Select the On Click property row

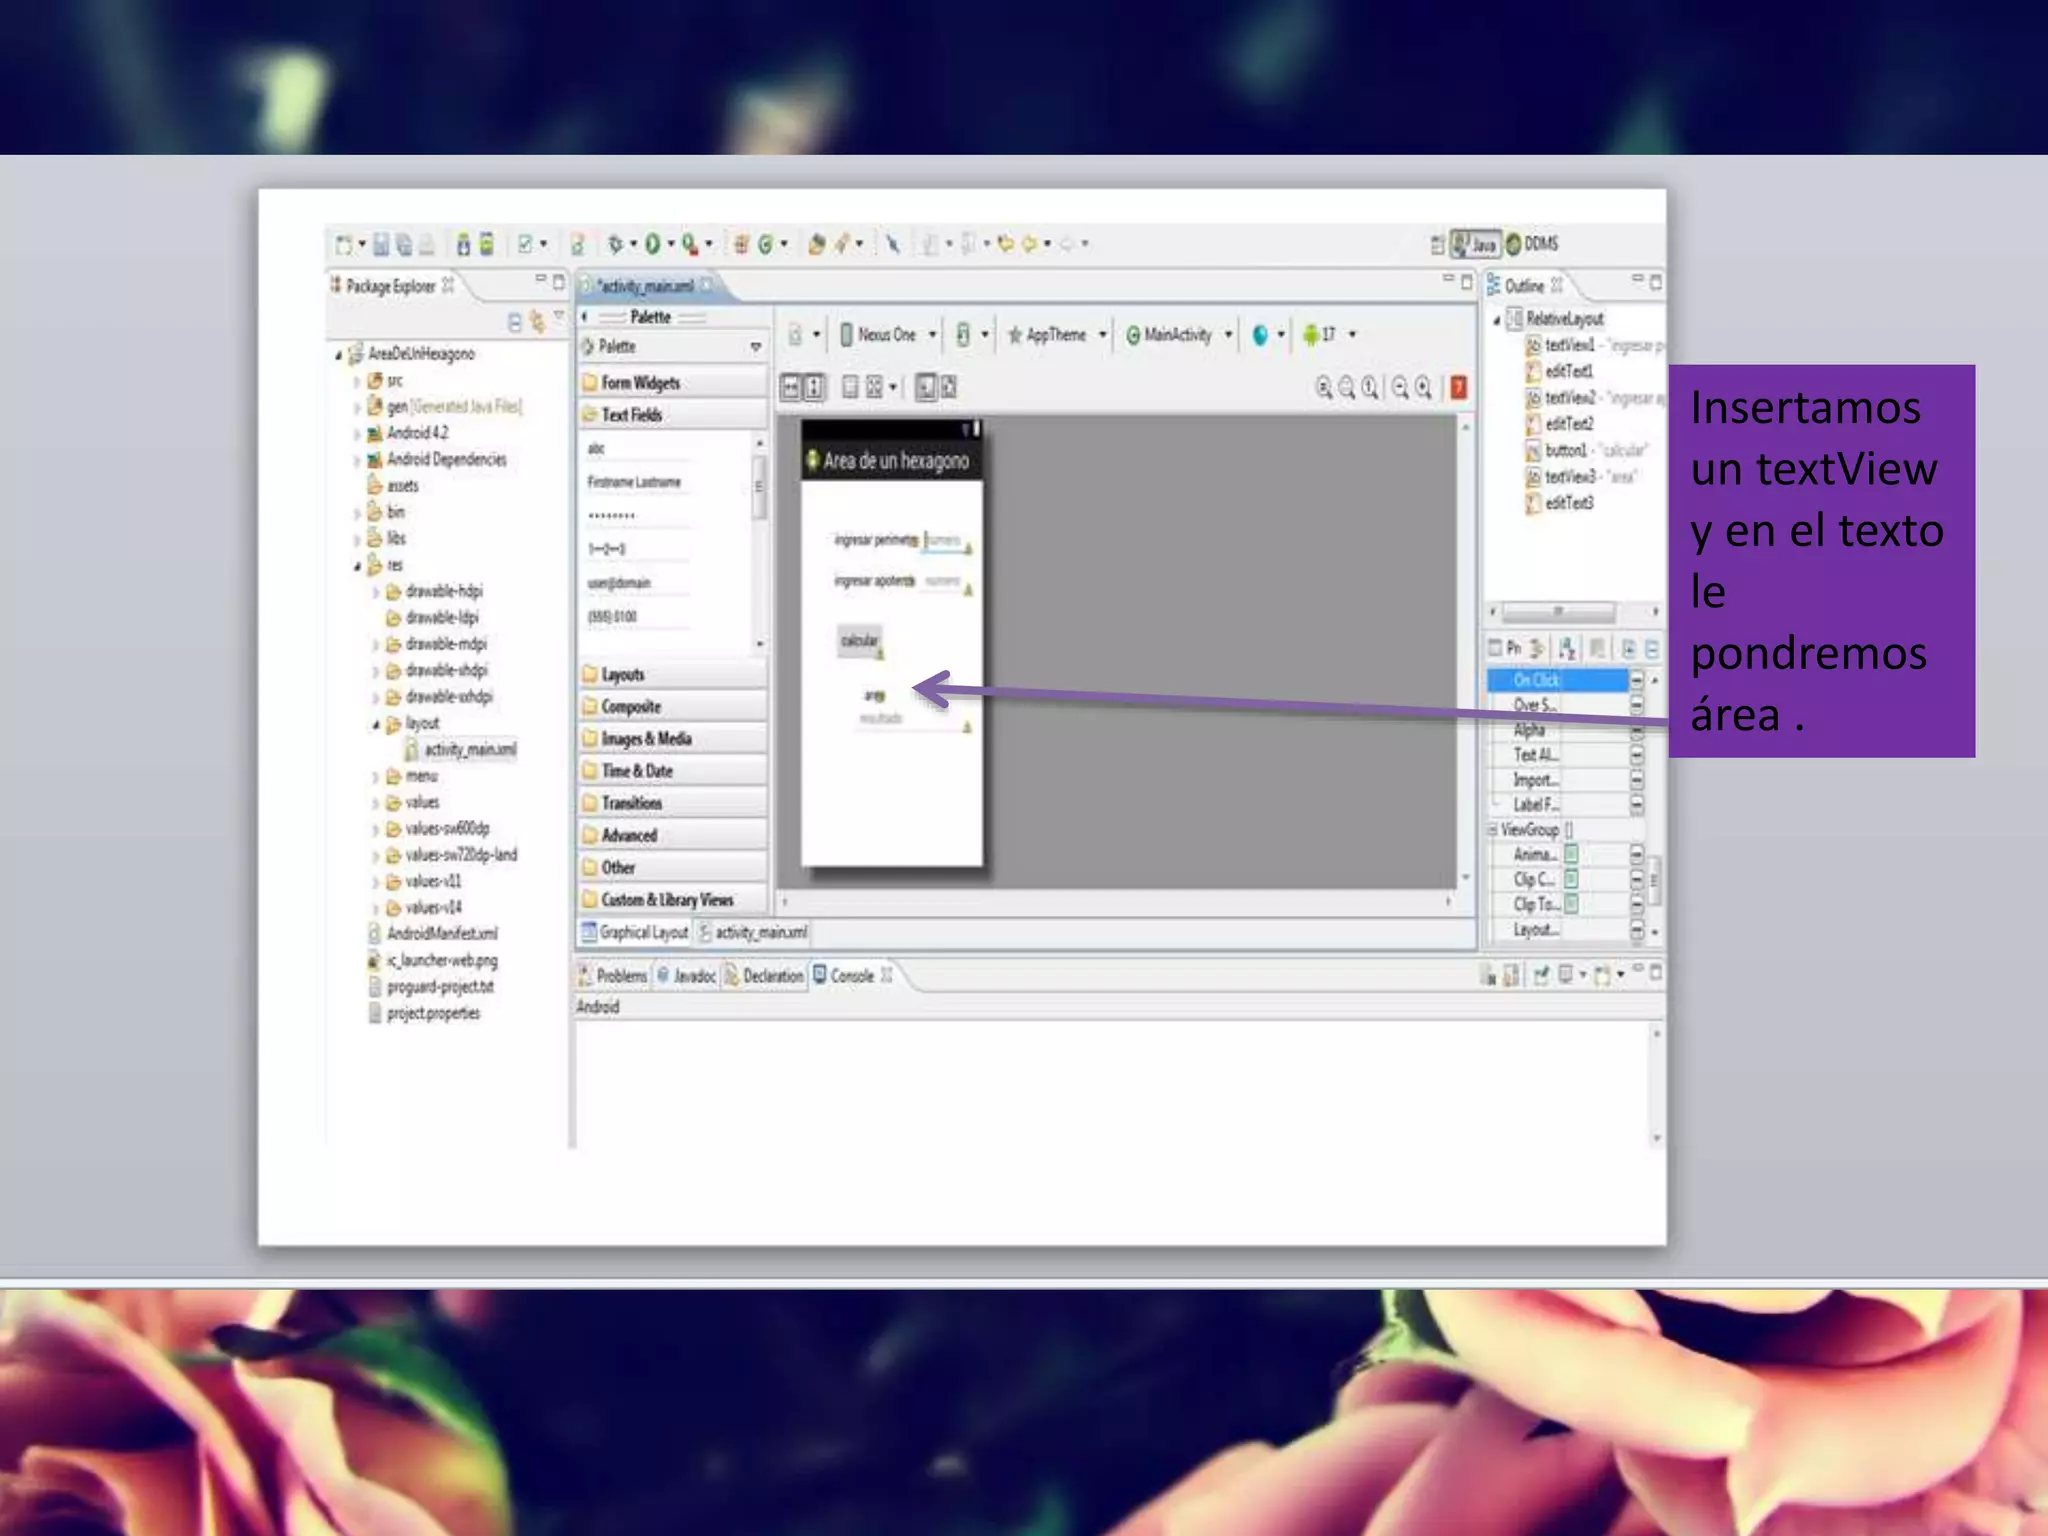click(x=1536, y=680)
